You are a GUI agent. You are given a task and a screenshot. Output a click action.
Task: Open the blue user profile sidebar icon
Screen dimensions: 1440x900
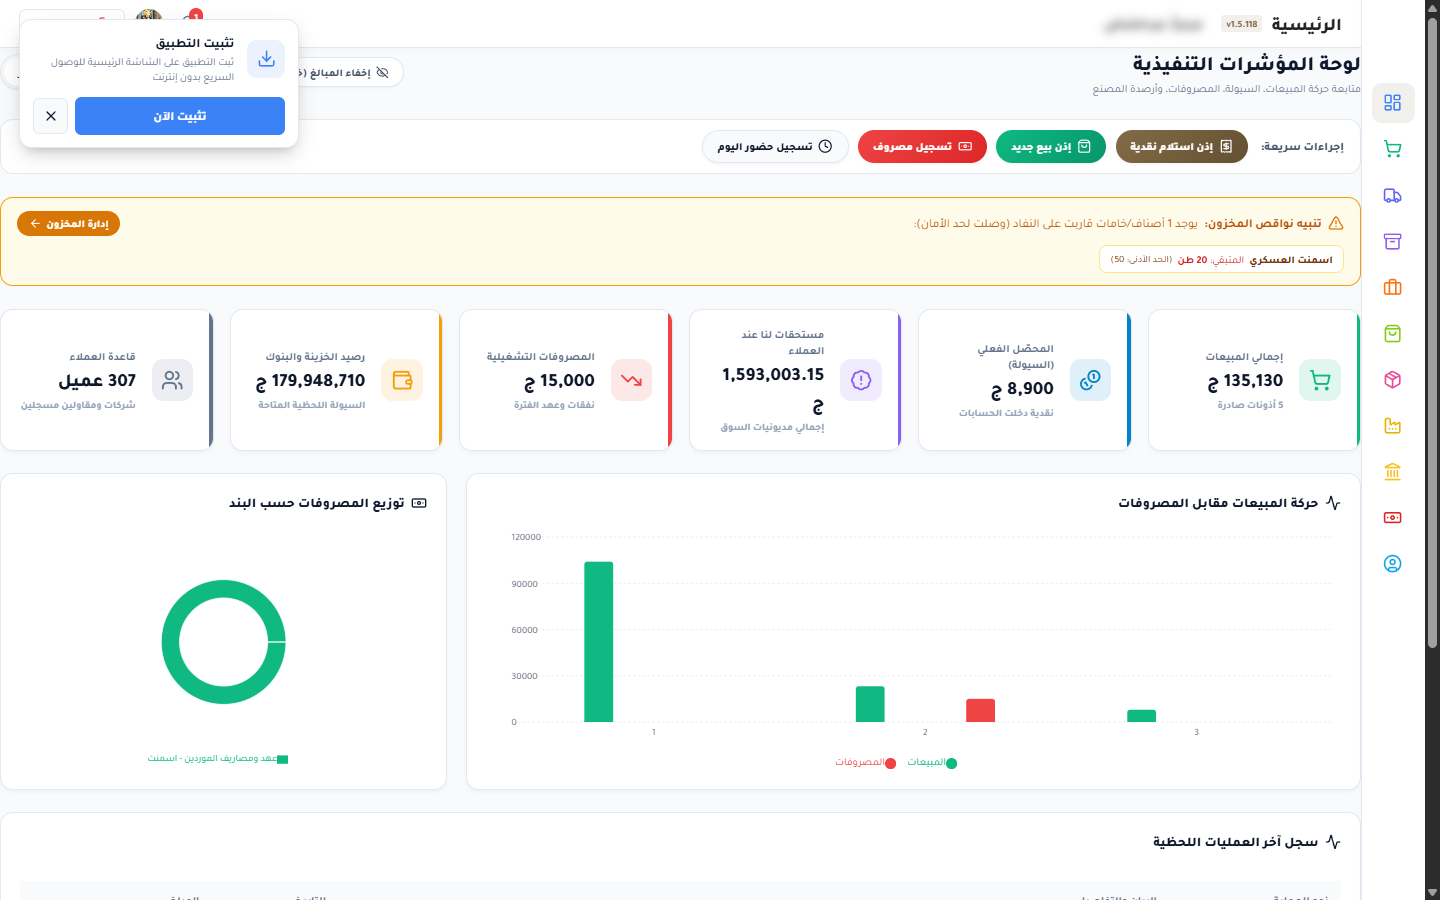(x=1392, y=564)
